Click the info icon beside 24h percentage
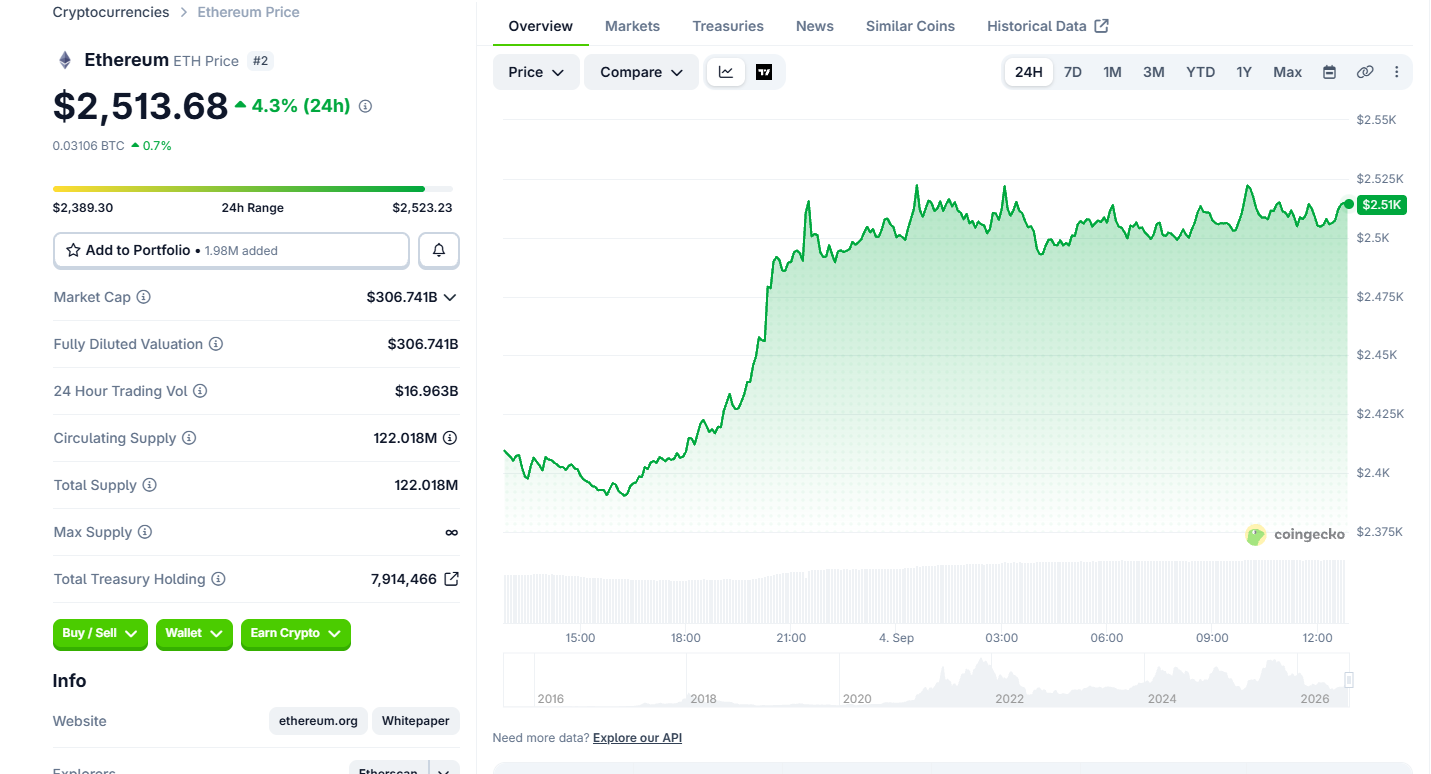 [365, 106]
